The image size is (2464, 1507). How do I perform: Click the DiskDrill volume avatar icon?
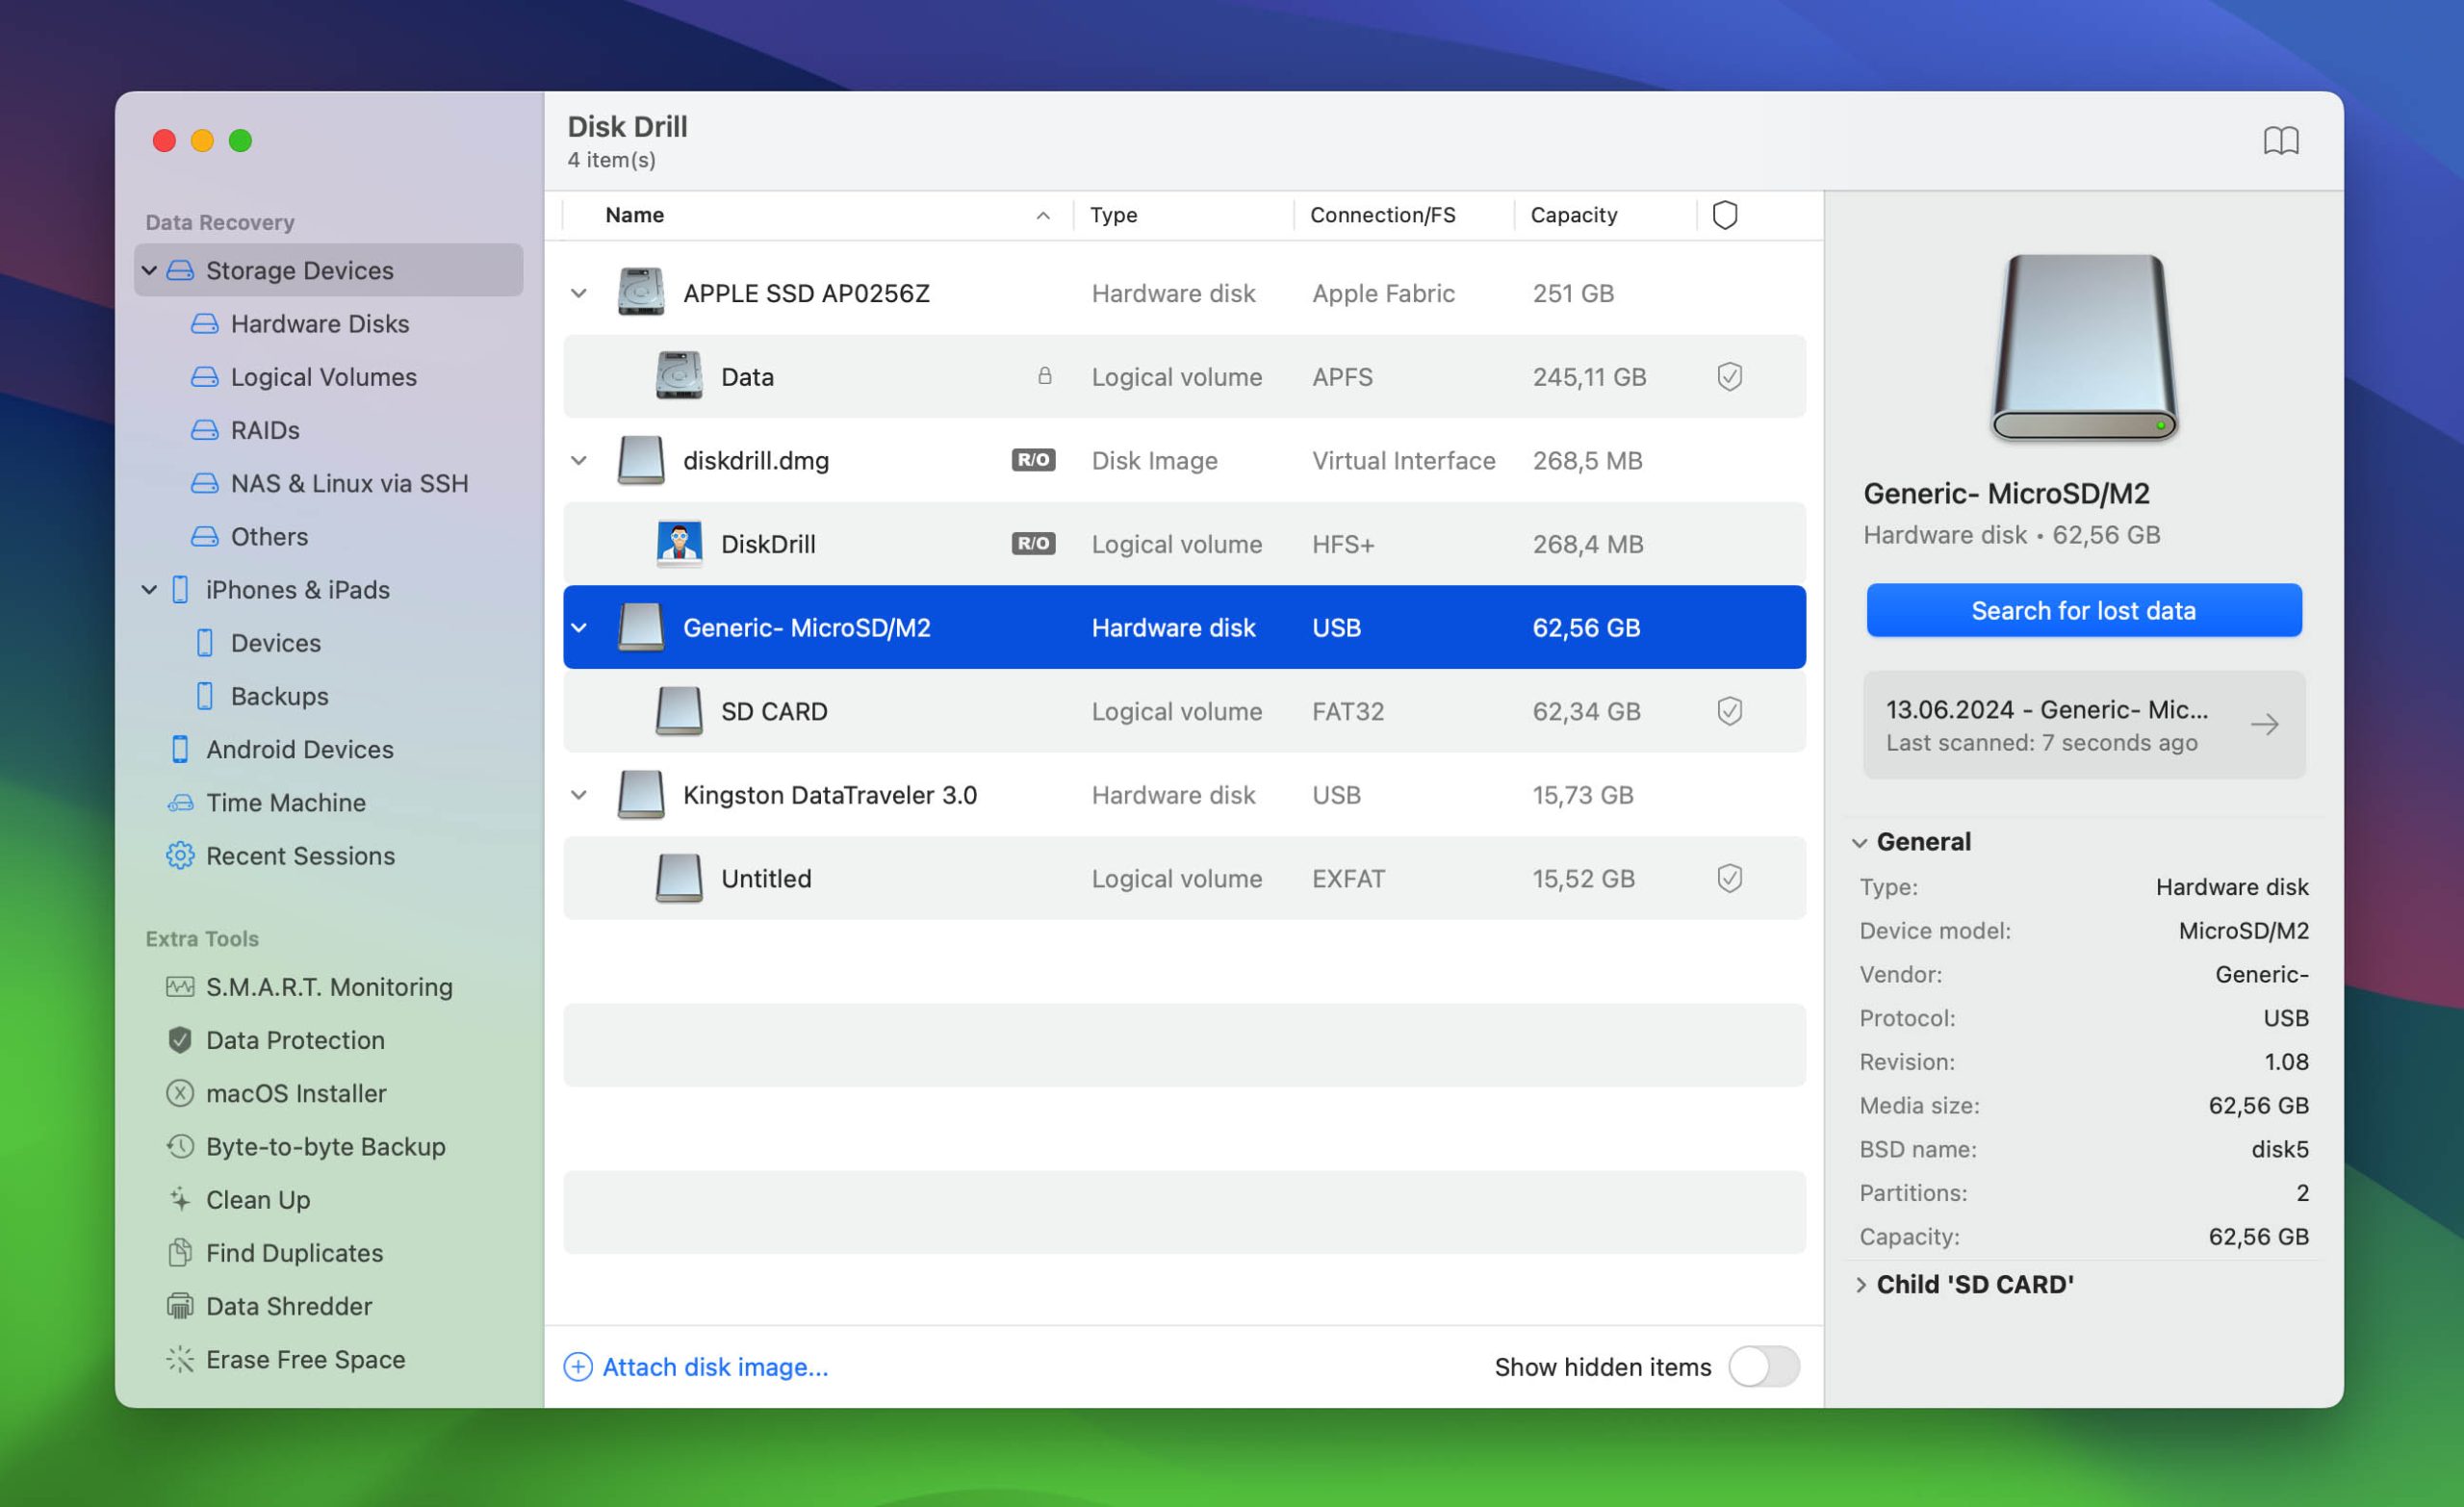pyautogui.click(x=679, y=544)
